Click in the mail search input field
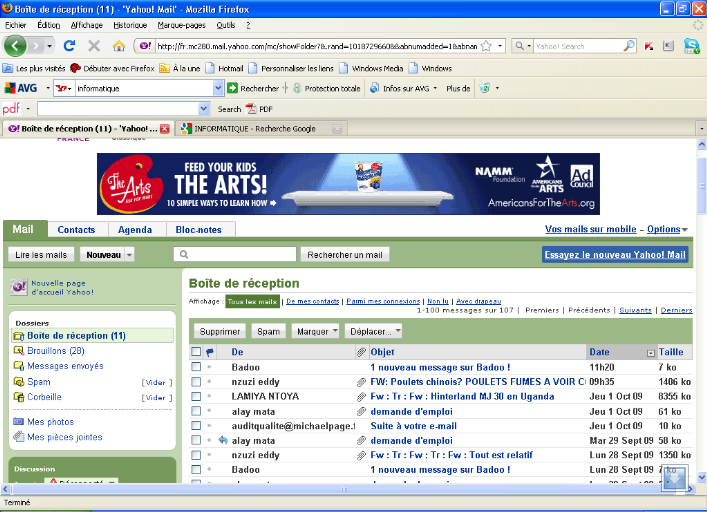Viewport: 707px width, 512px height. tap(235, 254)
